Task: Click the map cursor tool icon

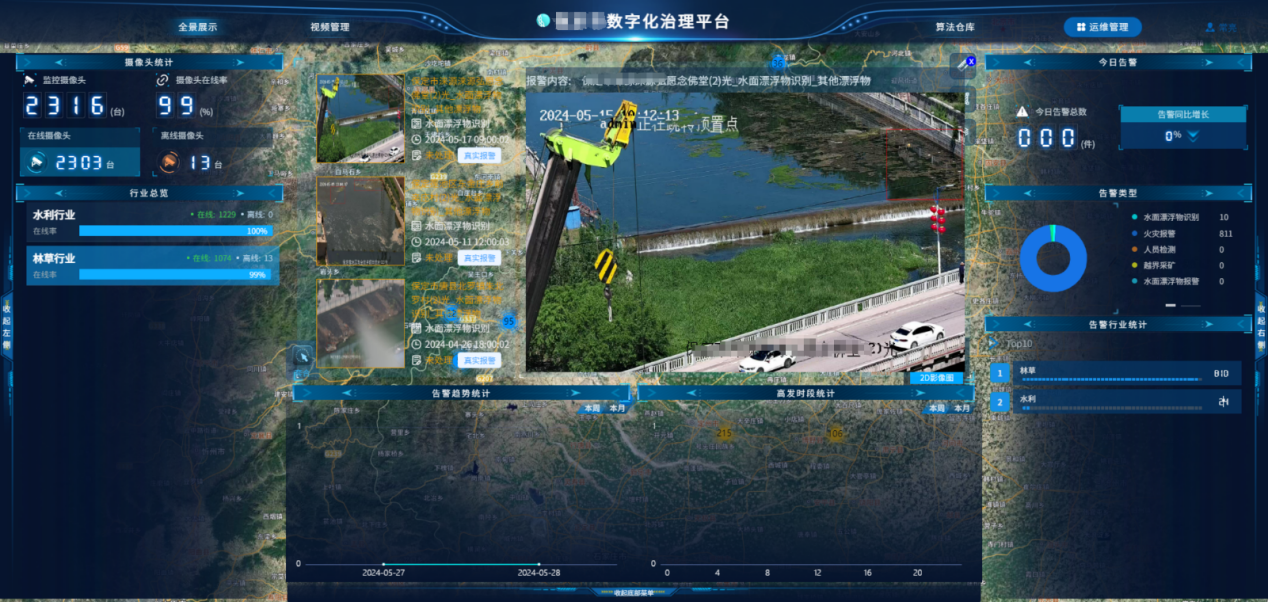Action: [302, 355]
